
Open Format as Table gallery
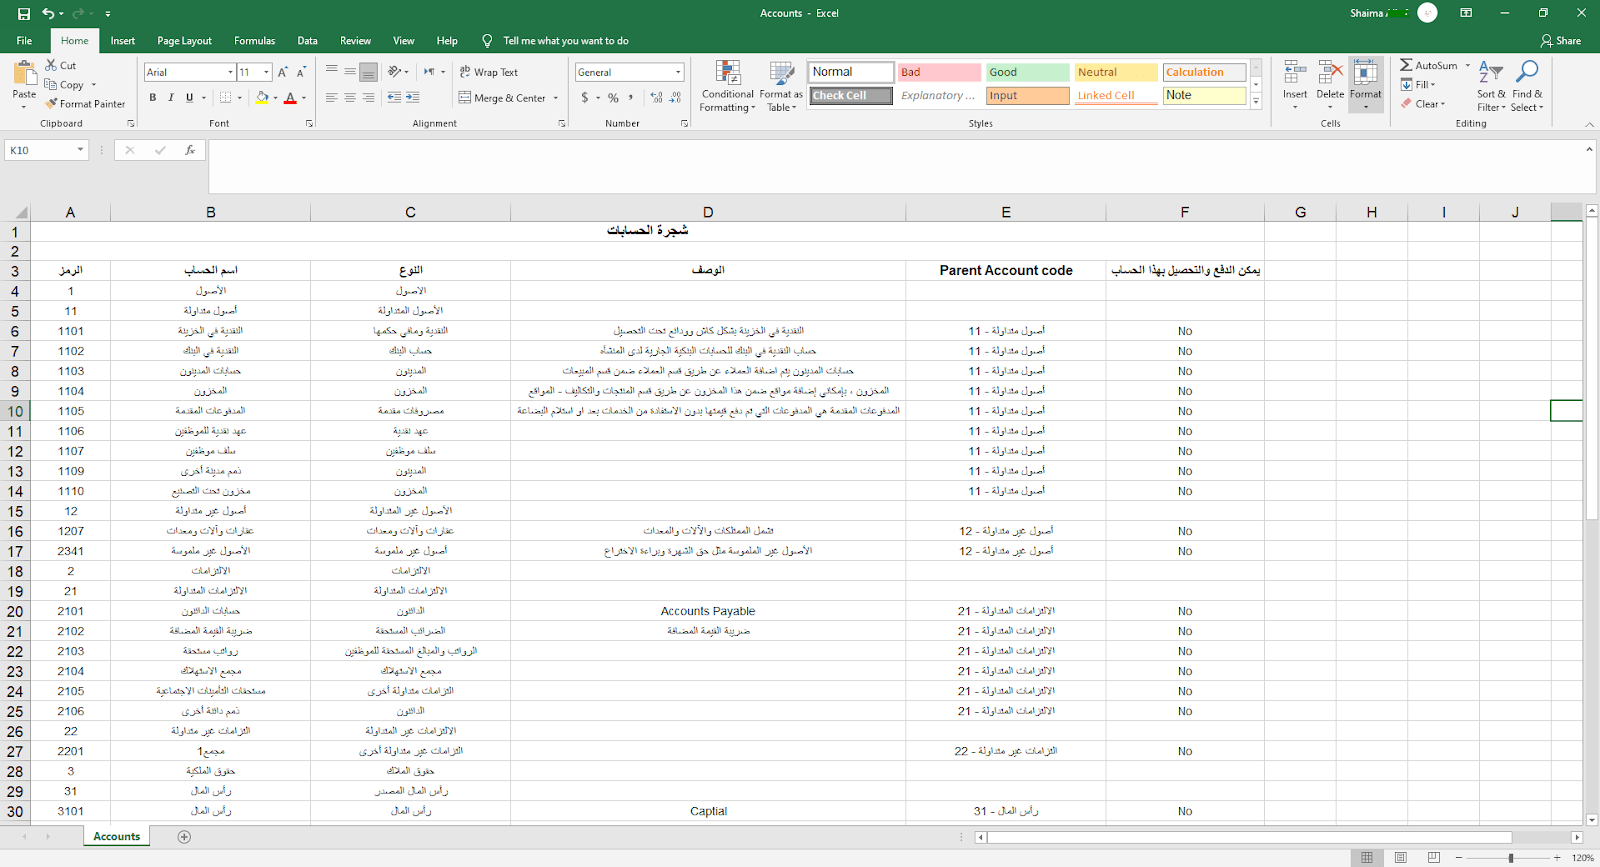(781, 86)
